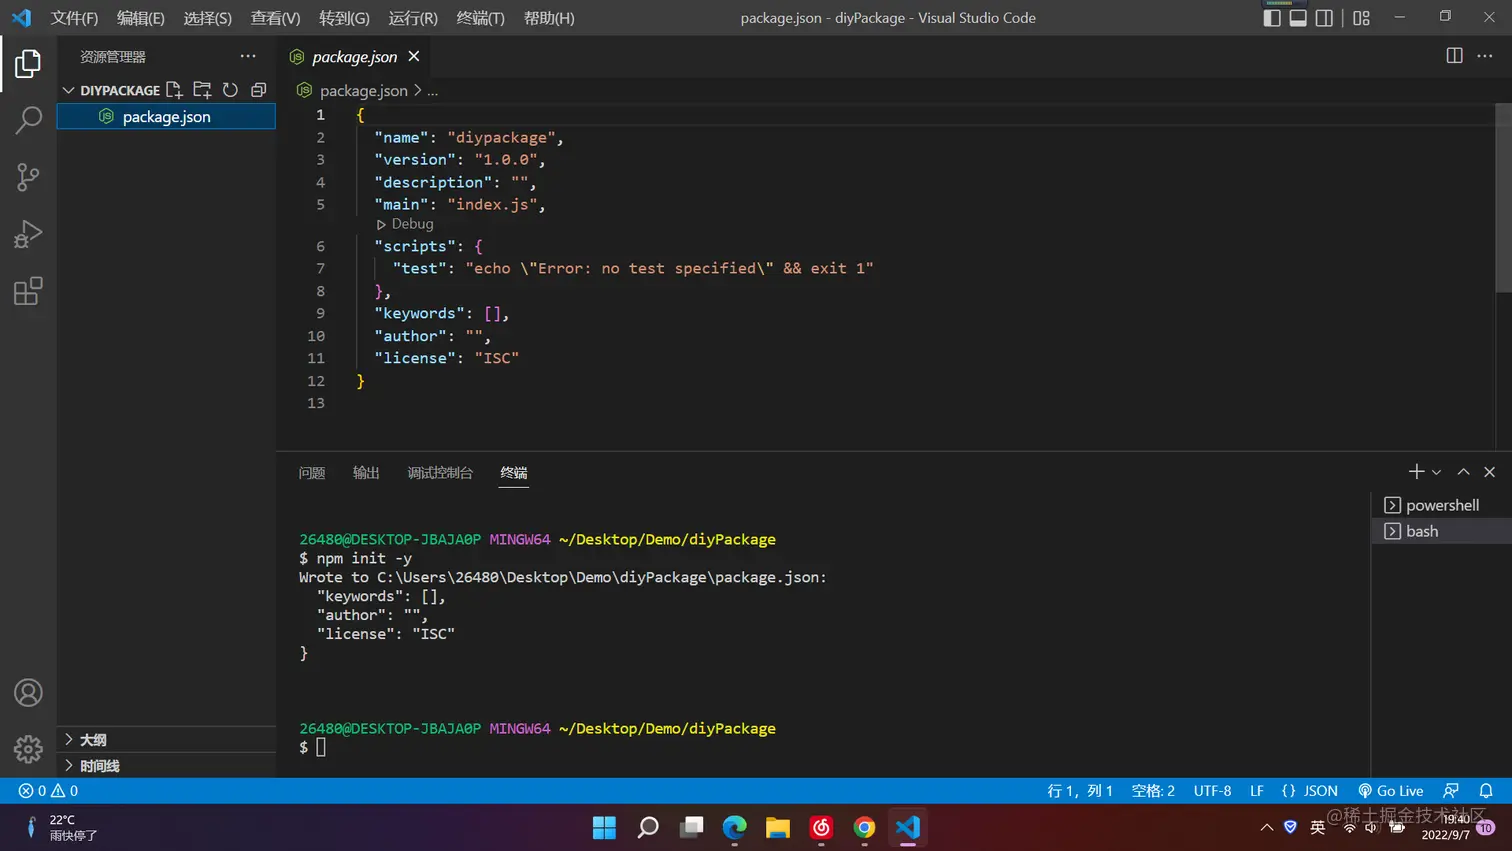
Task: Click the breadcrumb chevron after package.json
Action: click(418, 90)
